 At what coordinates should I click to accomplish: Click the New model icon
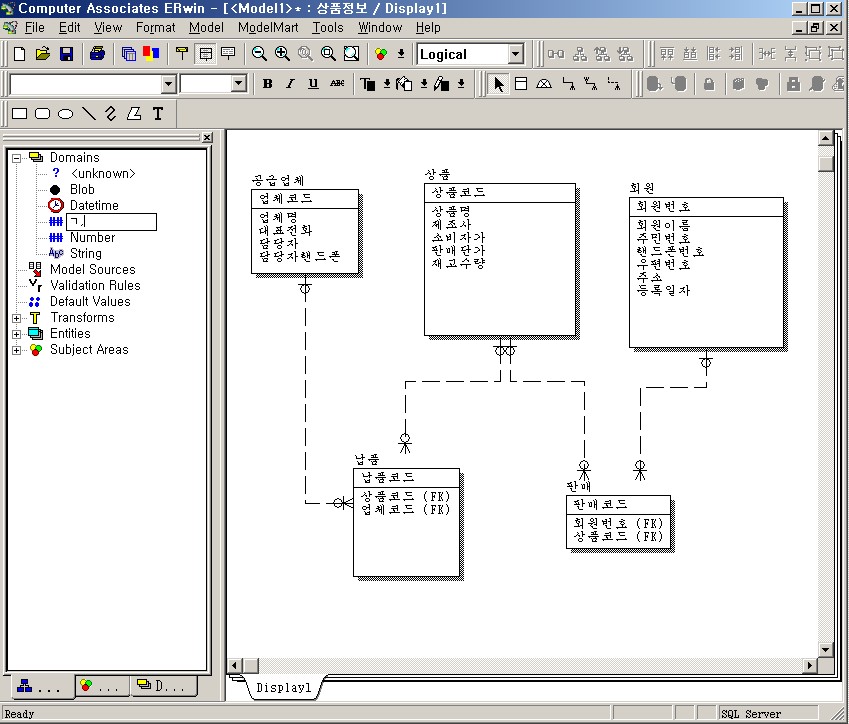19,54
